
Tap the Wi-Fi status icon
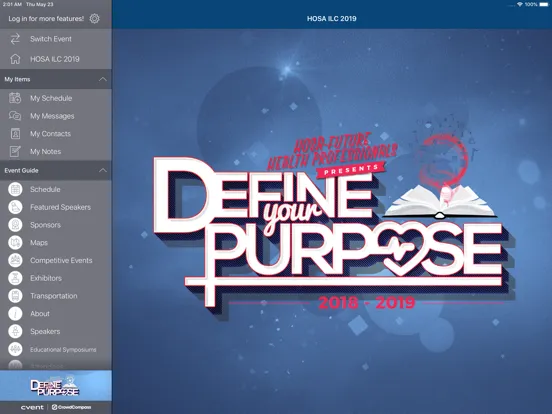pyautogui.click(x=520, y=4)
